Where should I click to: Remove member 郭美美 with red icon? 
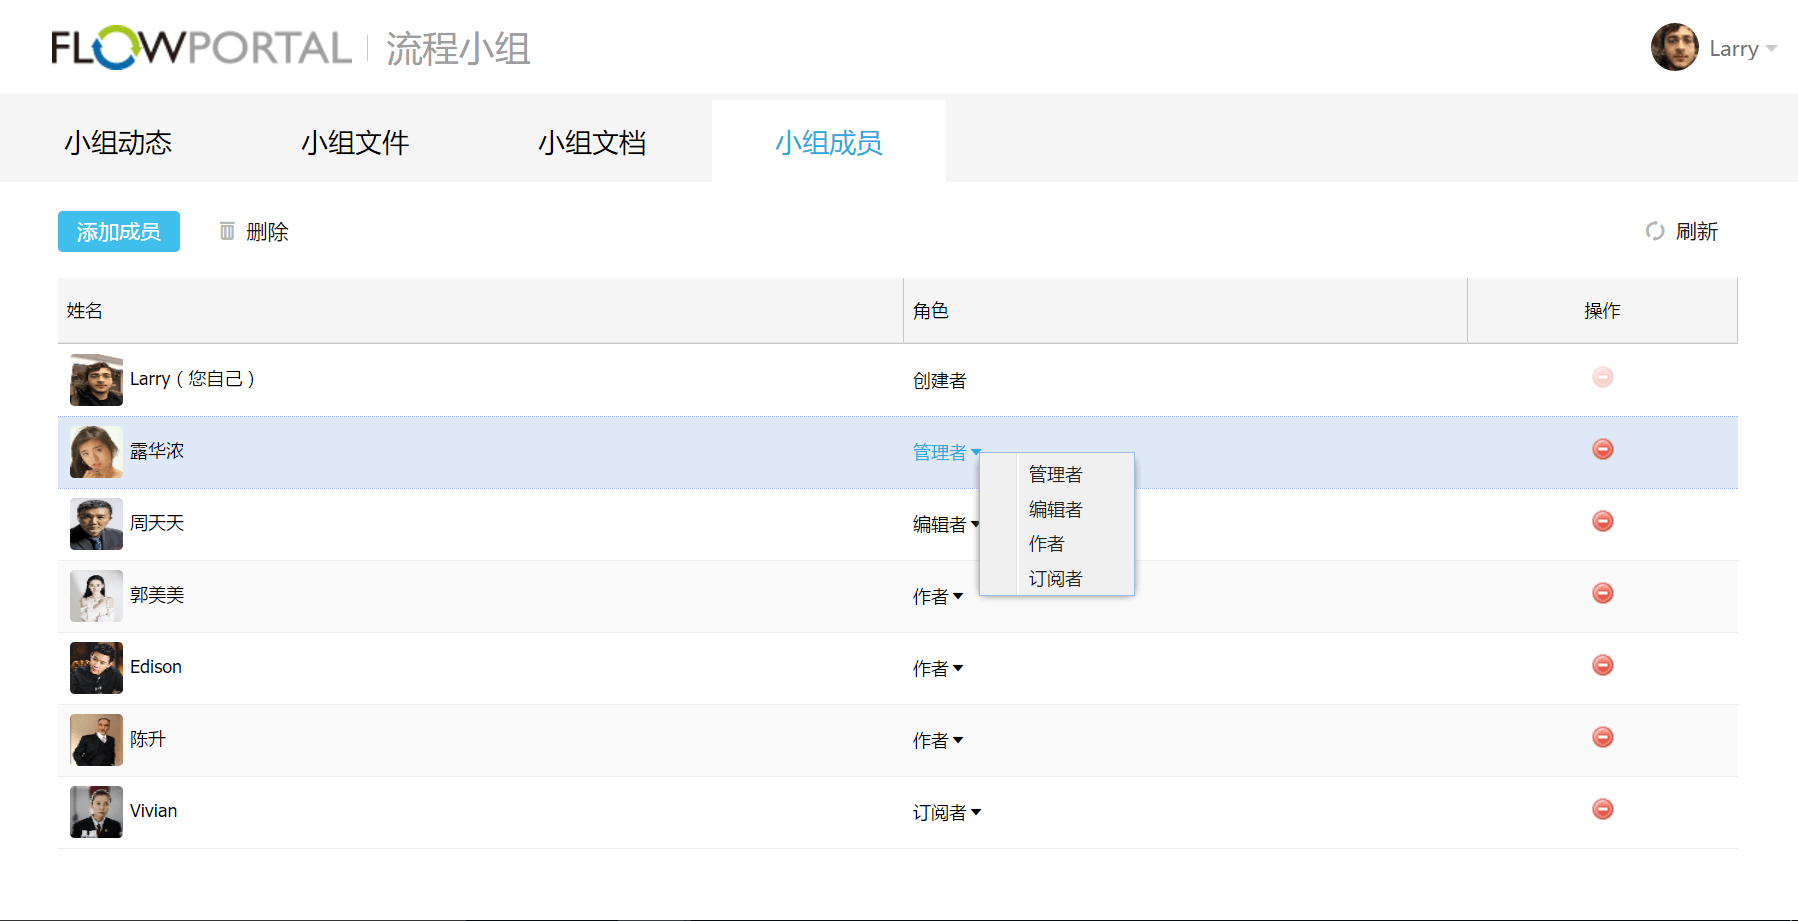coord(1602,593)
